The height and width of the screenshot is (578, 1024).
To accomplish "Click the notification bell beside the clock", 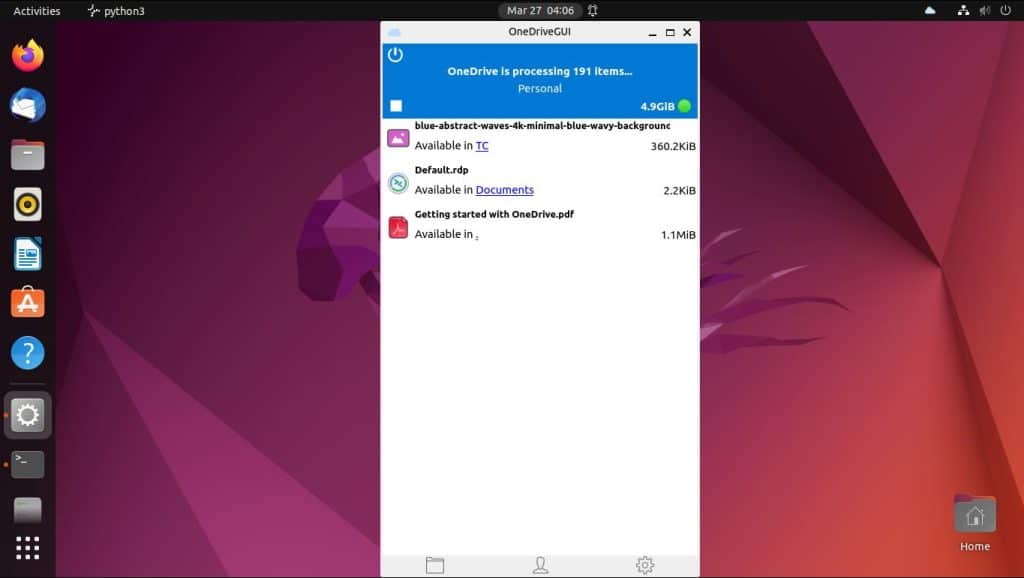I will pyautogui.click(x=593, y=10).
